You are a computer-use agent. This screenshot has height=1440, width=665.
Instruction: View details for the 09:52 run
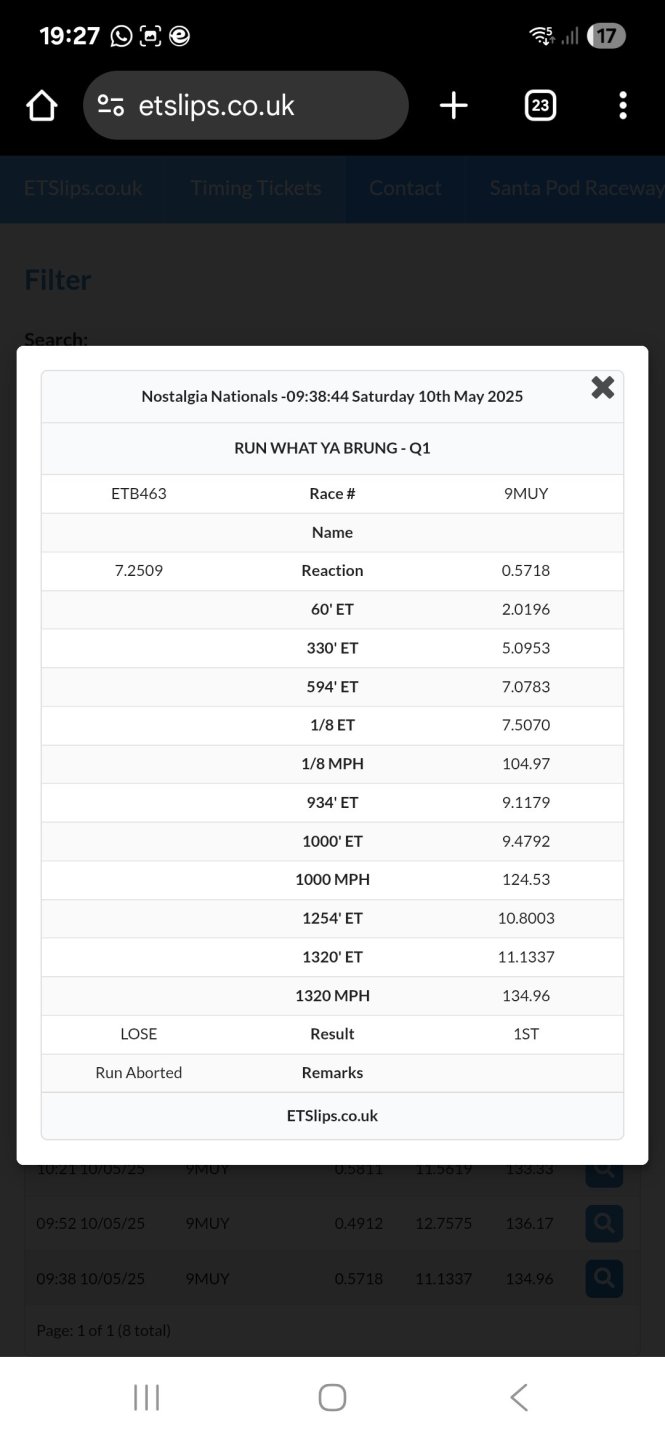[604, 1223]
